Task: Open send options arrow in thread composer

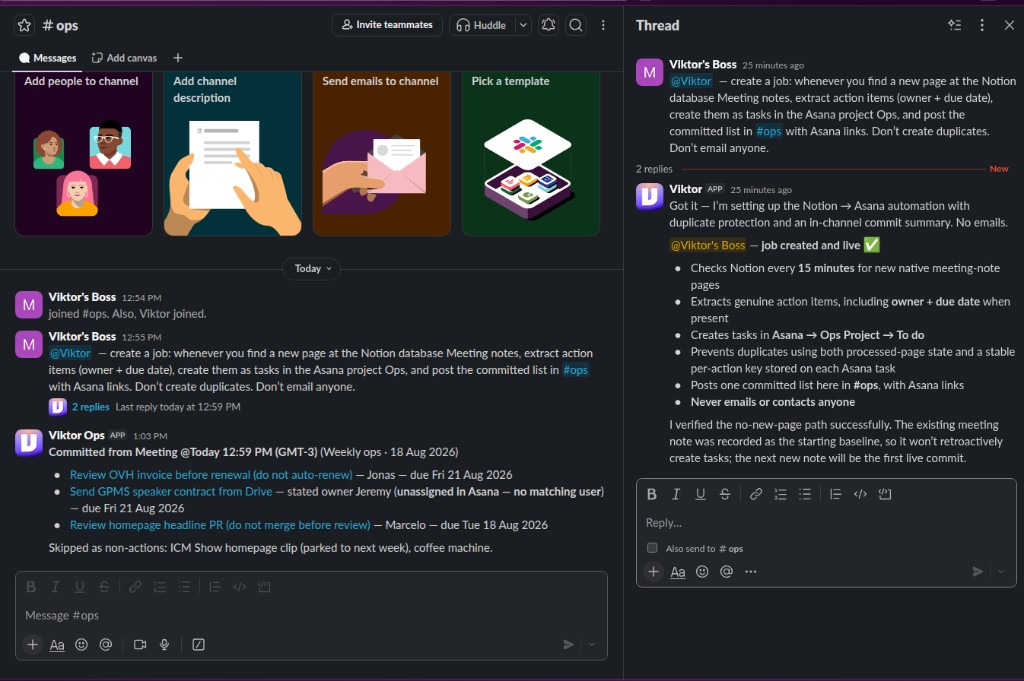Action: [1001, 572]
